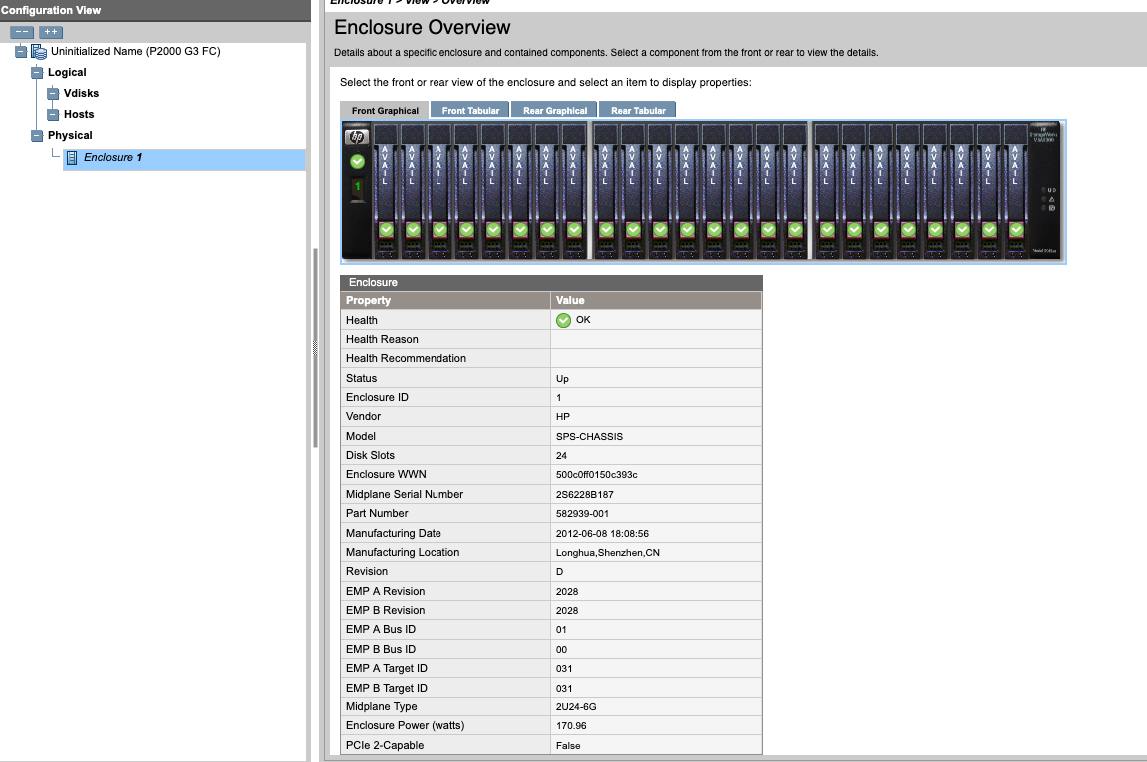Image resolution: width=1147 pixels, height=762 pixels.
Task: Select the leftmost disk drive in enclosure
Action: tap(386, 190)
